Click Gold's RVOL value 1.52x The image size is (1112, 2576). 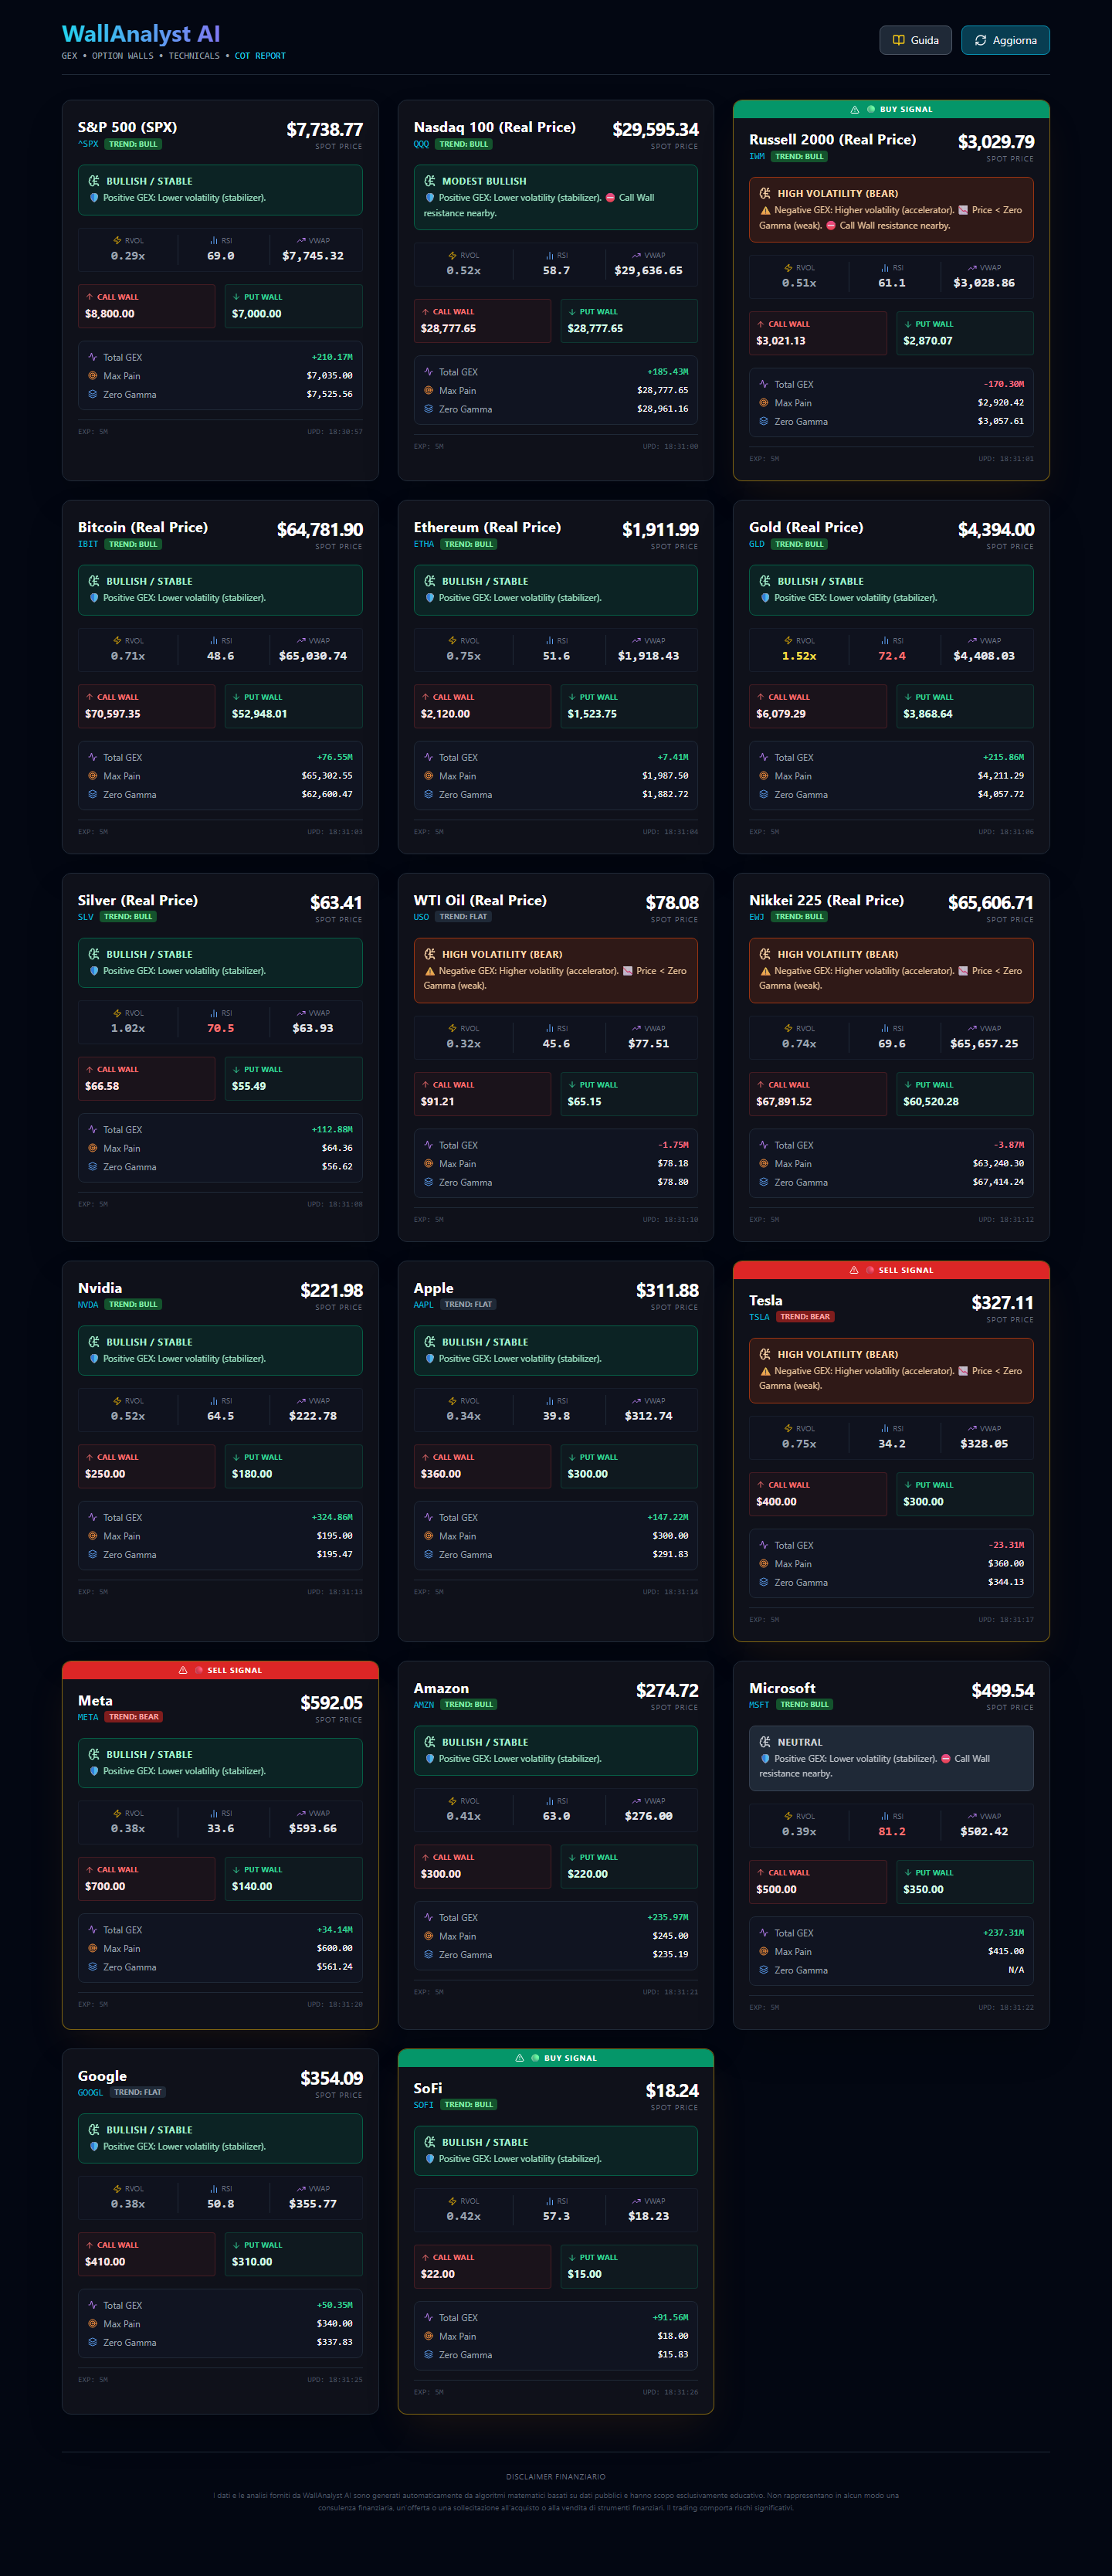pyautogui.click(x=799, y=656)
